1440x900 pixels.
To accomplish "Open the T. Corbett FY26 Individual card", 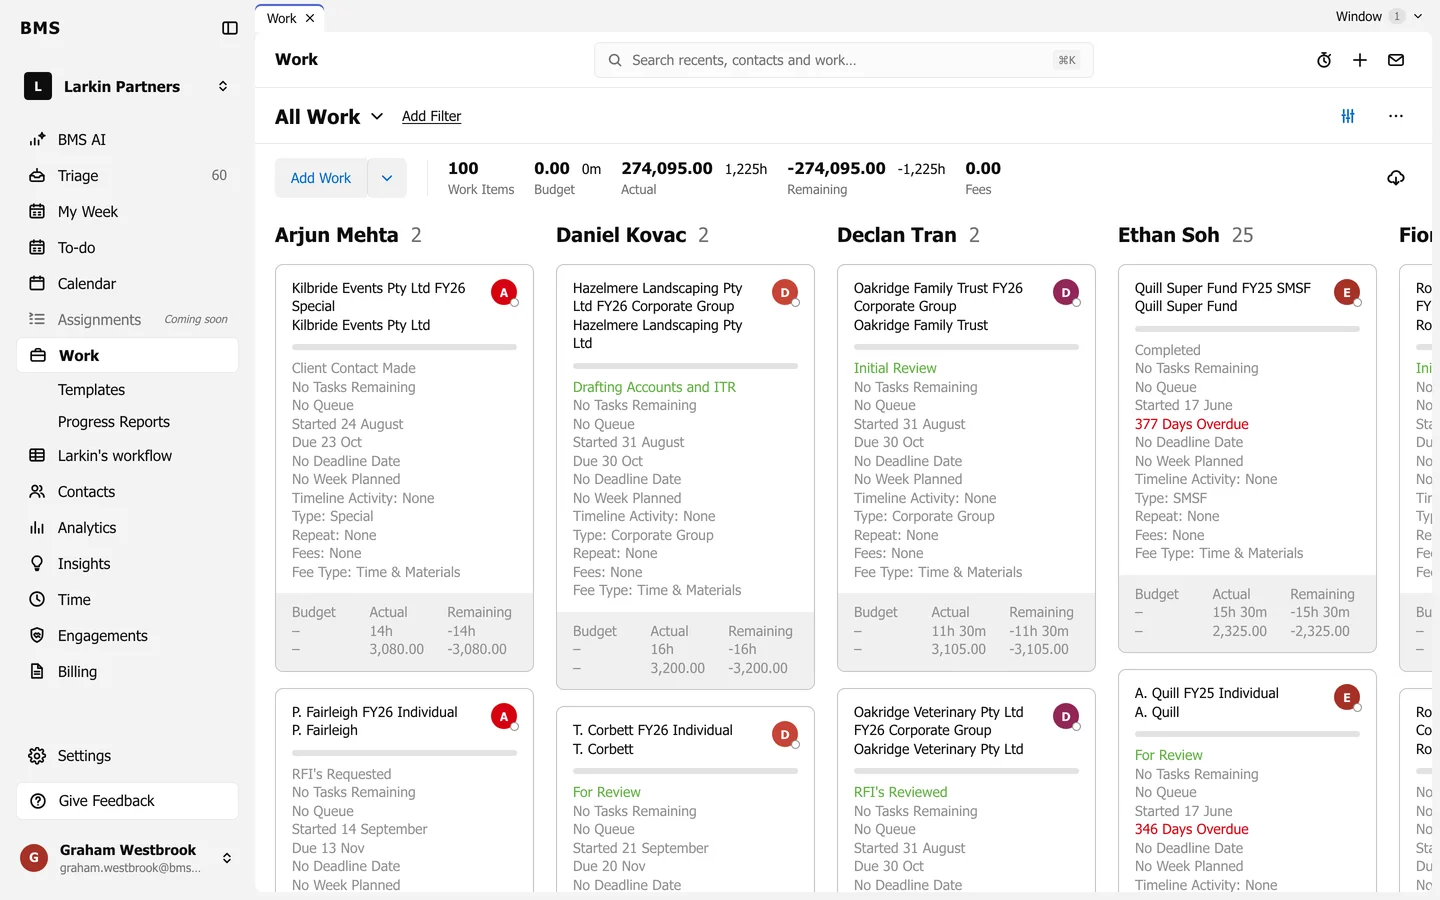I will (x=685, y=799).
